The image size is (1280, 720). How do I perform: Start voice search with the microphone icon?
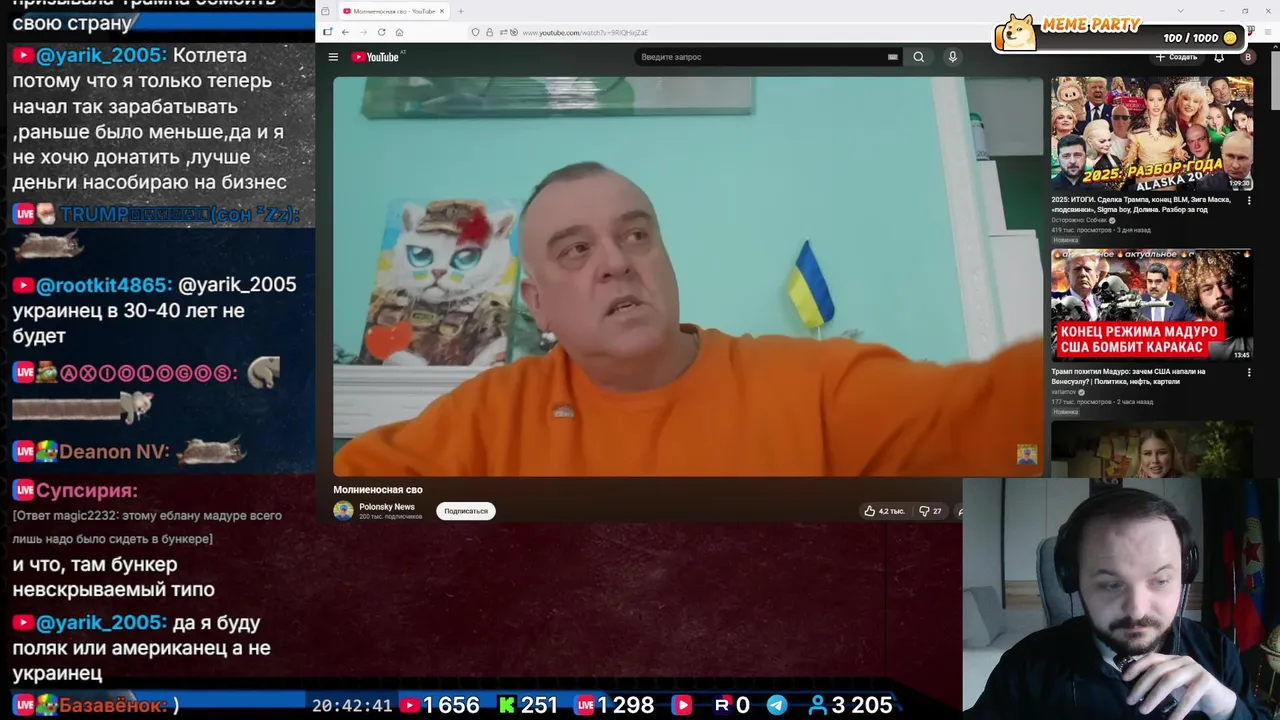coord(952,57)
